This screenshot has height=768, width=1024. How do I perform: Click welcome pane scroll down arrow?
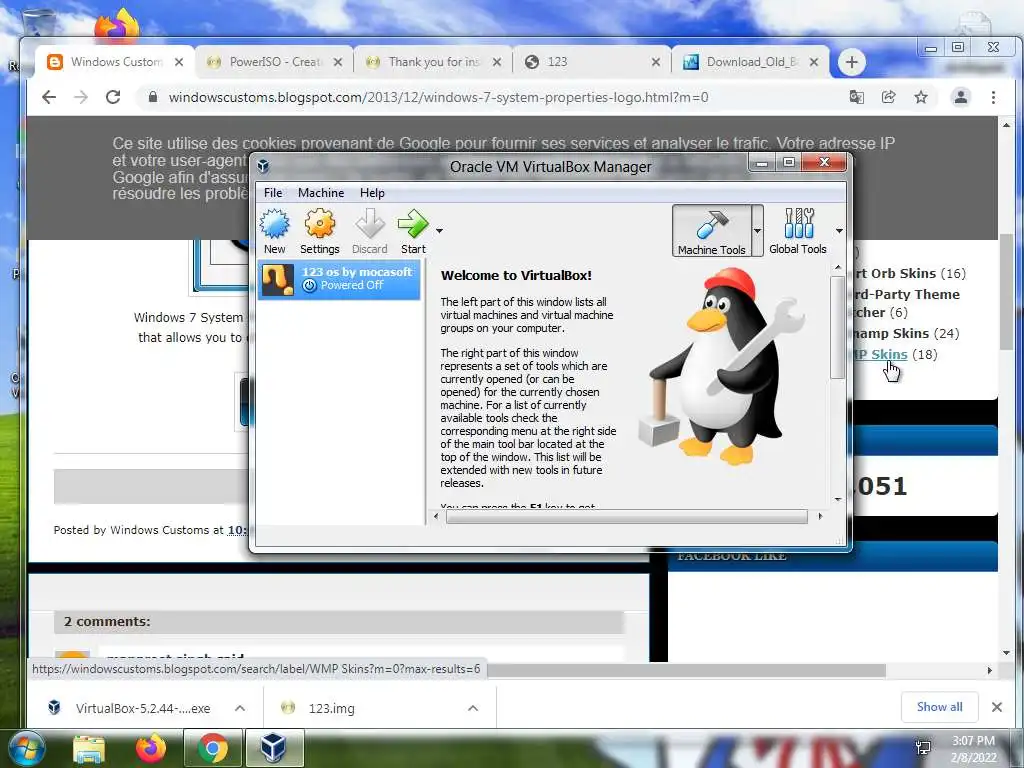tap(838, 500)
